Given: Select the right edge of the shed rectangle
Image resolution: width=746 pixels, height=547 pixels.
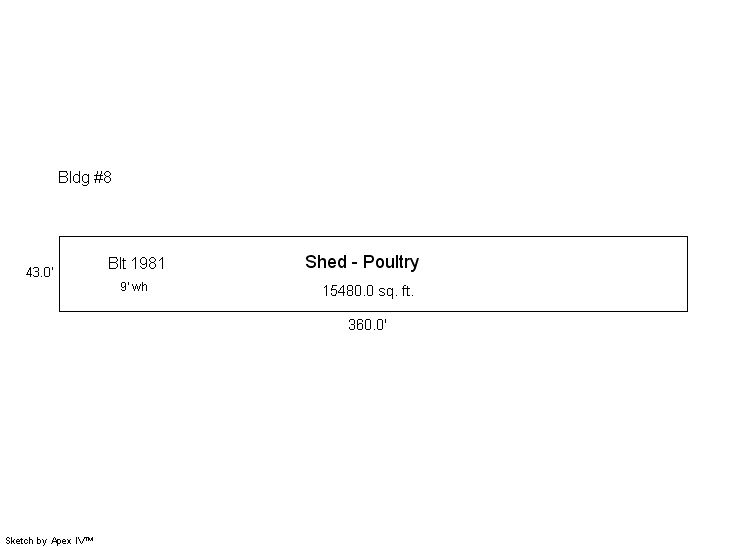Looking at the screenshot, I should tap(688, 274).
